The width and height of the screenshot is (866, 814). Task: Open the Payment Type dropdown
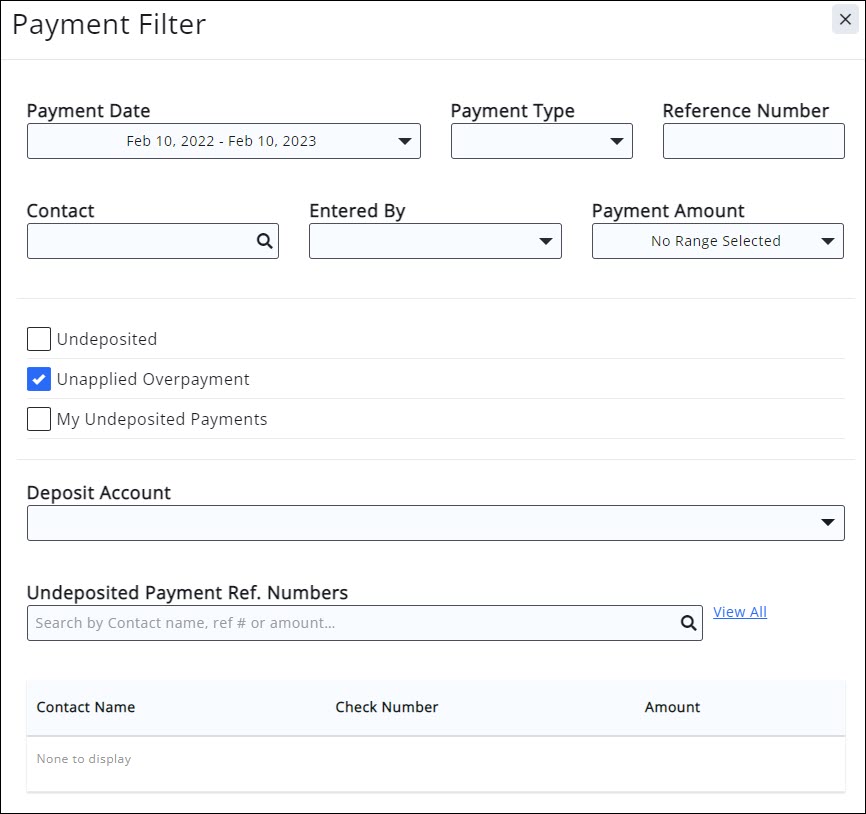pyautogui.click(x=540, y=140)
